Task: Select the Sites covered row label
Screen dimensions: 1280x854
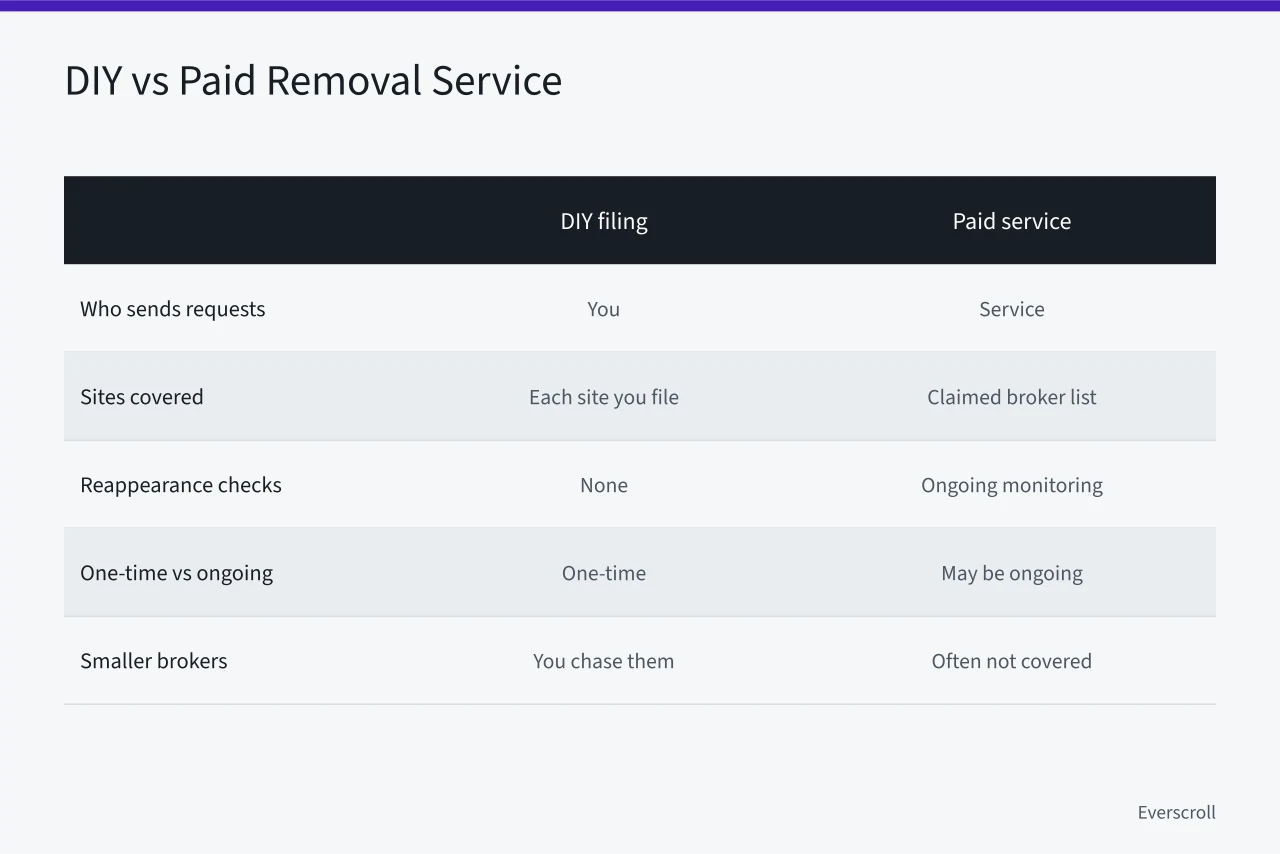Action: pyautogui.click(x=142, y=397)
